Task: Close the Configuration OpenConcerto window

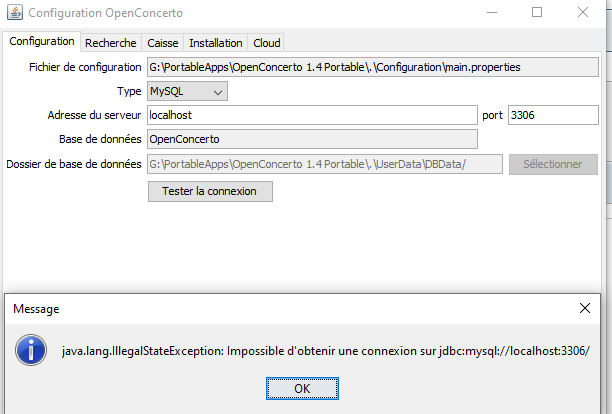Action: tap(583, 14)
